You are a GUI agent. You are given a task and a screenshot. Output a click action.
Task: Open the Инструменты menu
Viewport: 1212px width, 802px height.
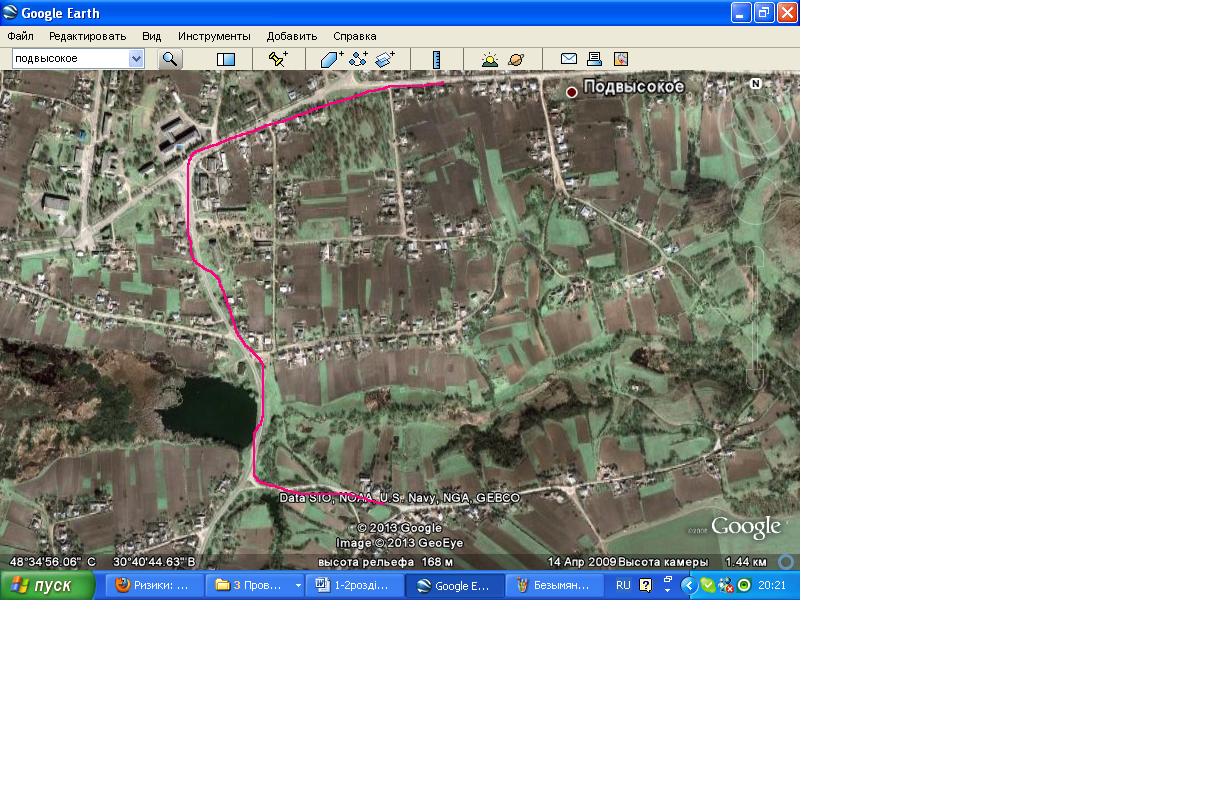click(x=214, y=36)
